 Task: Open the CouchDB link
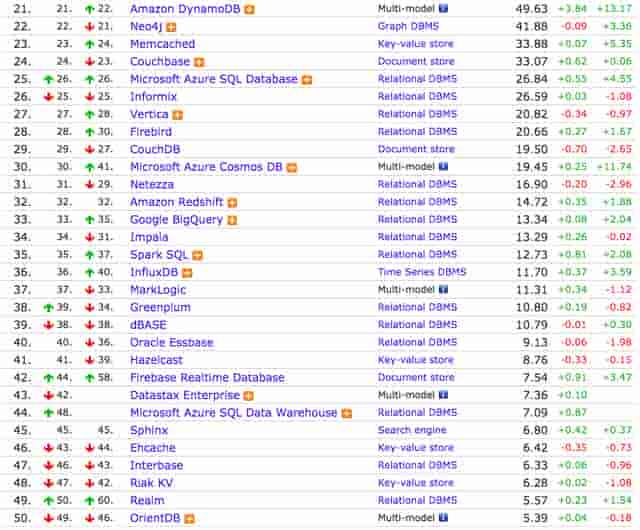[x=155, y=149]
